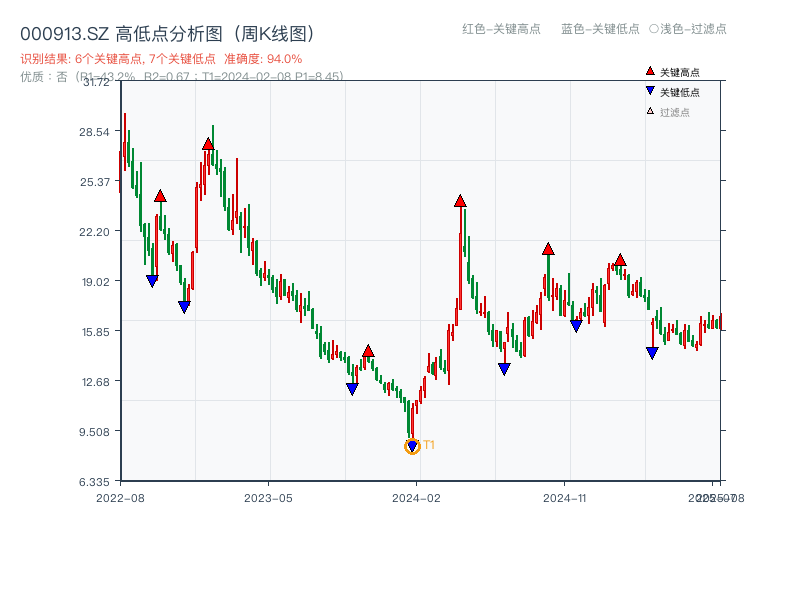Select the red 关键高点 legend triangle icon
Viewport: 800px width, 600px height.
(x=648, y=70)
